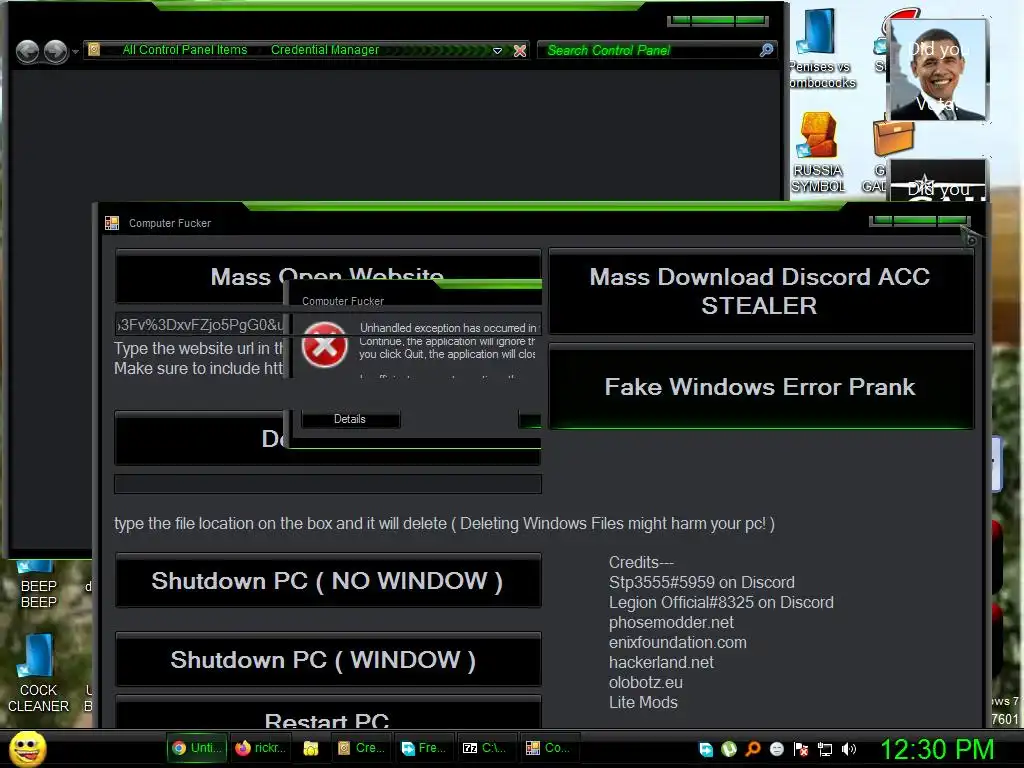The image size is (1024, 768).
Task: Focus the file location box above the delete note
Action: click(328, 484)
